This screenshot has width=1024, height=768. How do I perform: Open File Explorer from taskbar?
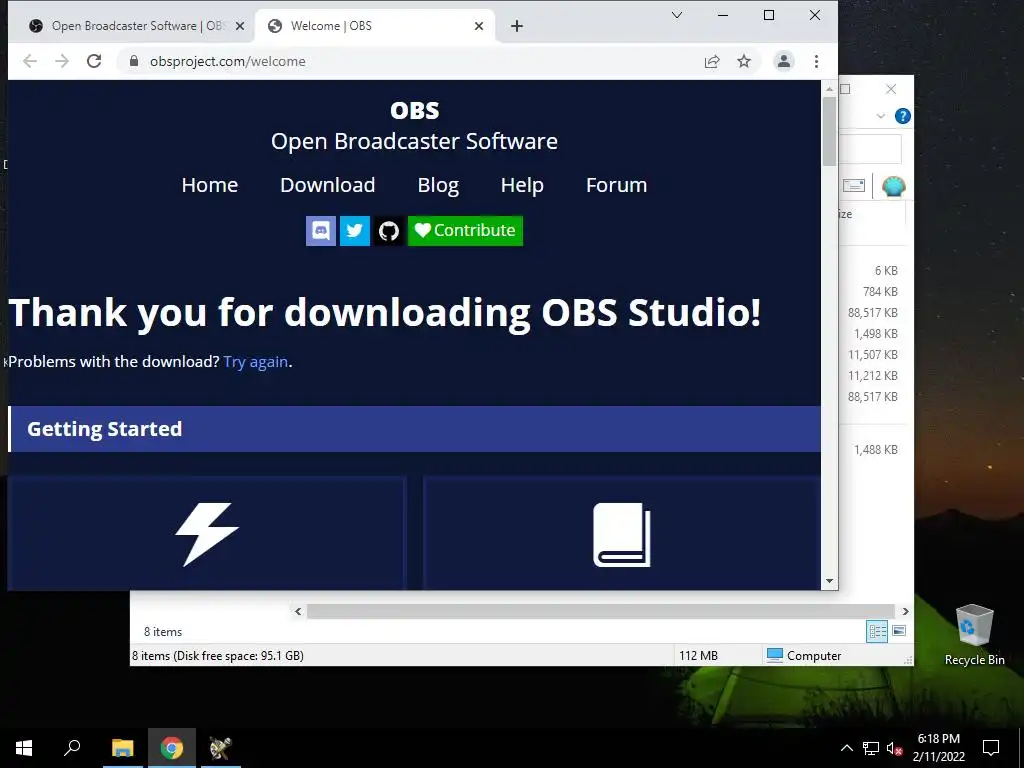point(122,748)
